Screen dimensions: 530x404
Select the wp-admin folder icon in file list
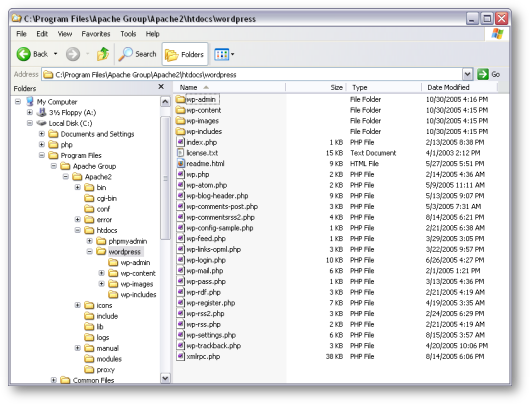coord(181,99)
